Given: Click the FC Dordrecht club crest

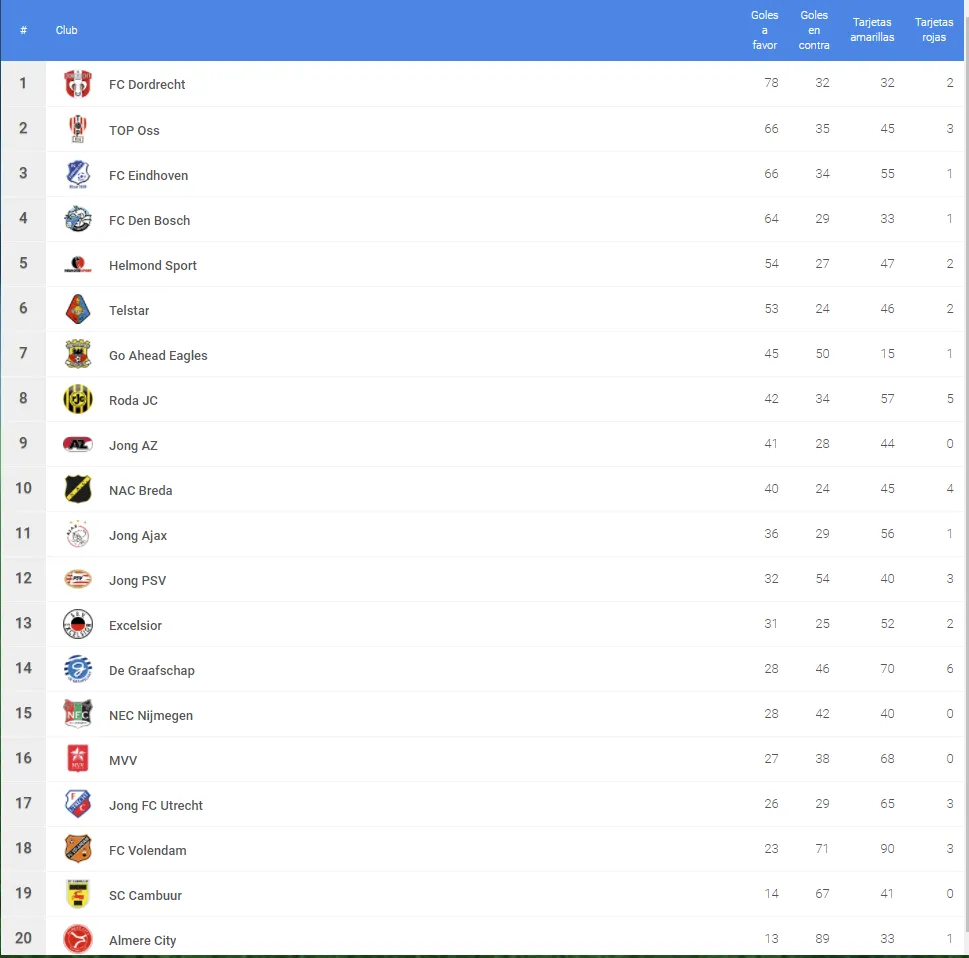Looking at the screenshot, I should coord(78,84).
